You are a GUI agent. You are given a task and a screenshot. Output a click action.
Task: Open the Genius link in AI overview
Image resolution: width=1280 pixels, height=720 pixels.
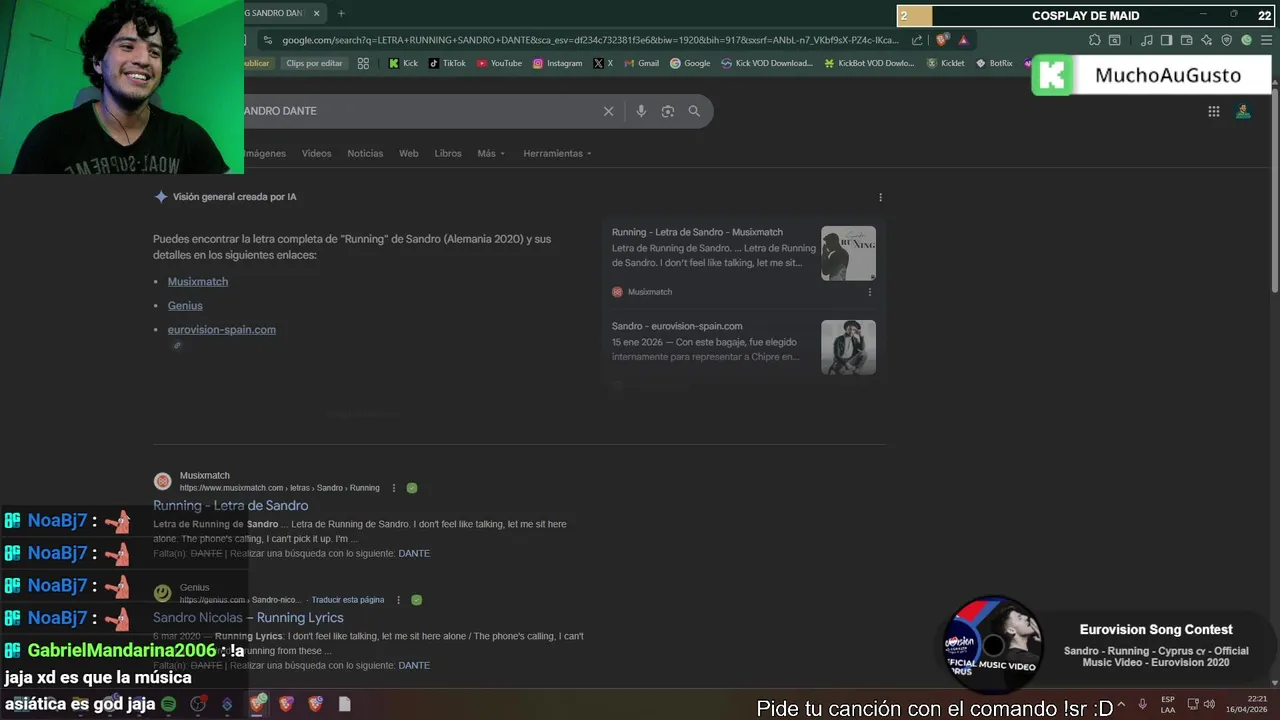coord(185,306)
